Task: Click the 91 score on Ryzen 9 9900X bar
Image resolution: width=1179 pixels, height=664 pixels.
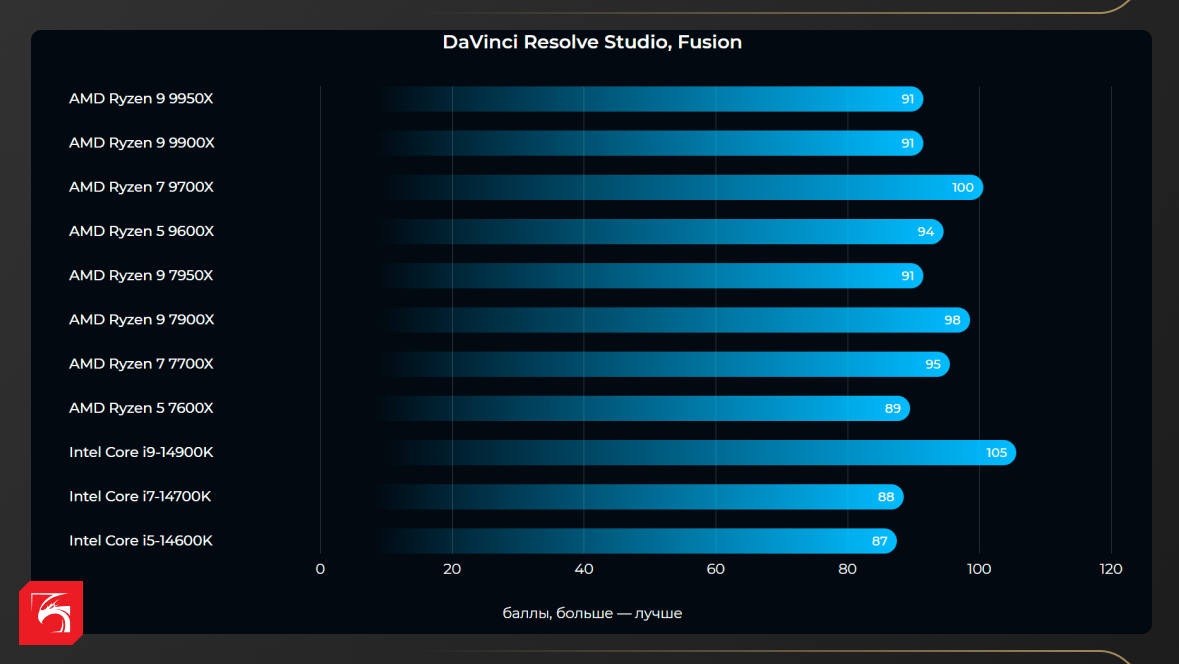Action: tap(908, 144)
